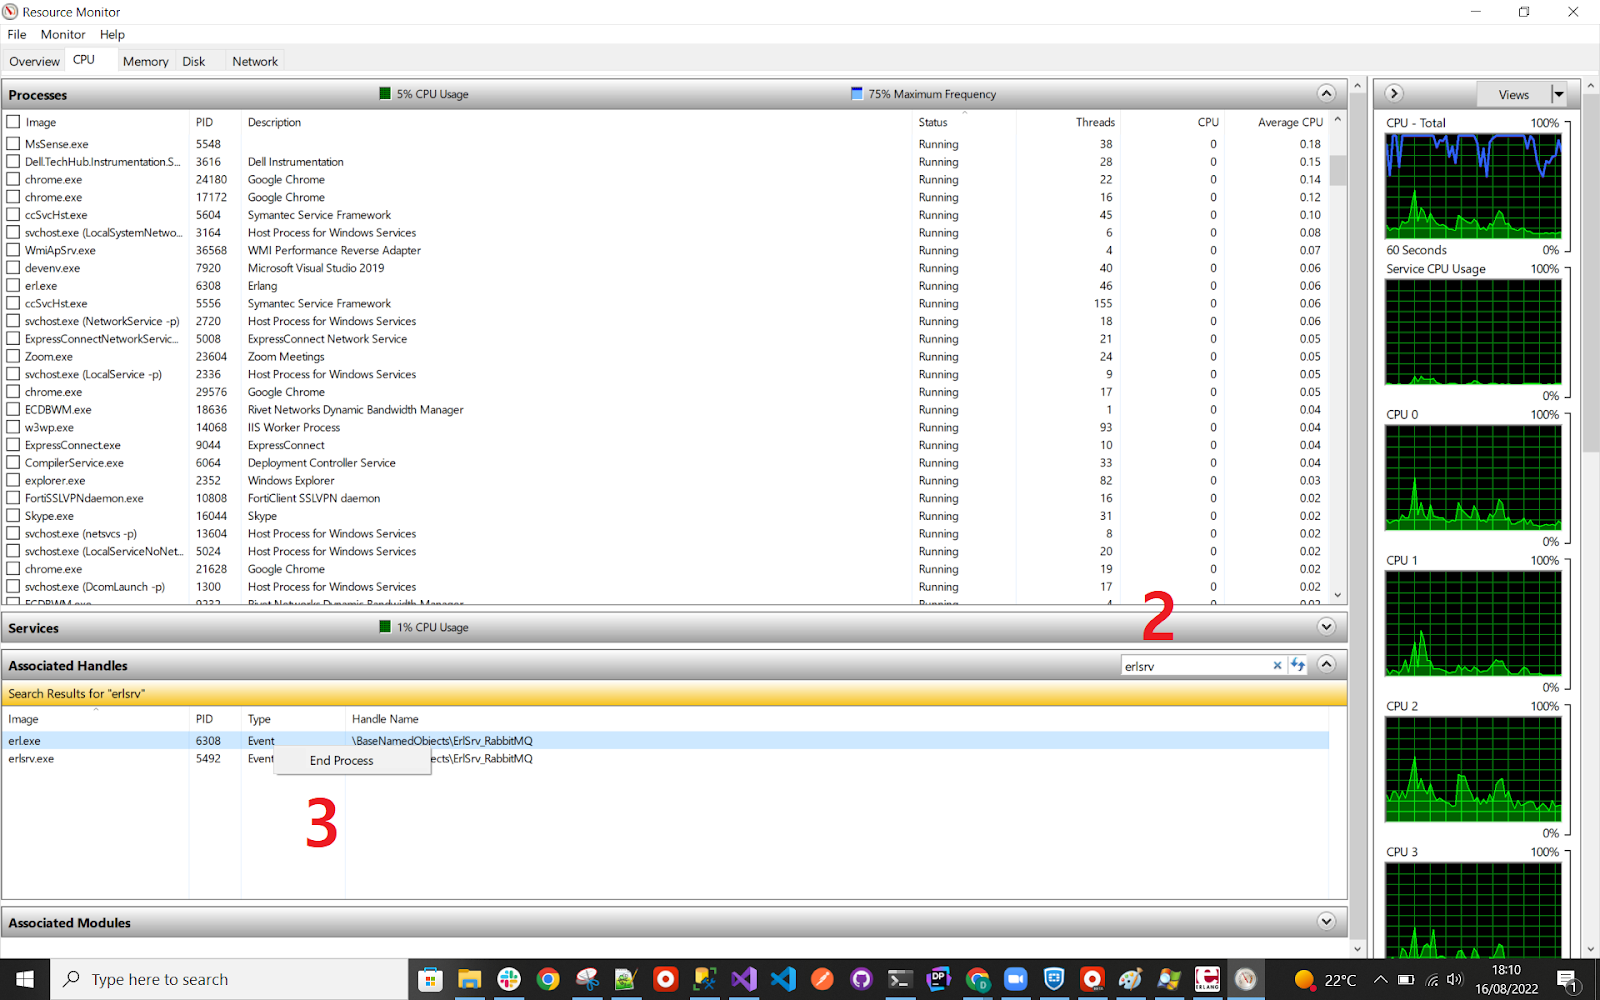
Task: Click the battery icon in system tray
Action: click(x=1405, y=979)
